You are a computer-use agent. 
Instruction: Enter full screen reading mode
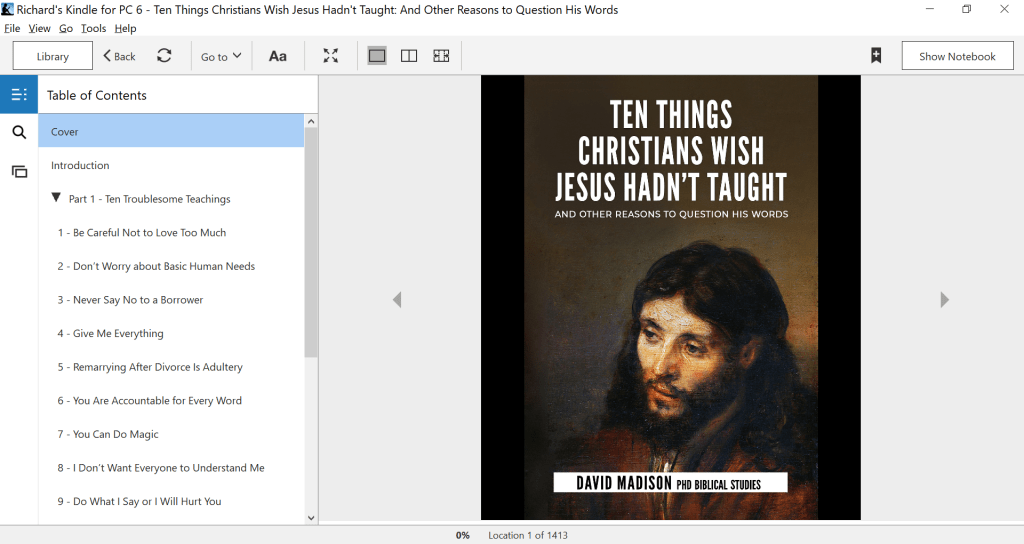(331, 56)
